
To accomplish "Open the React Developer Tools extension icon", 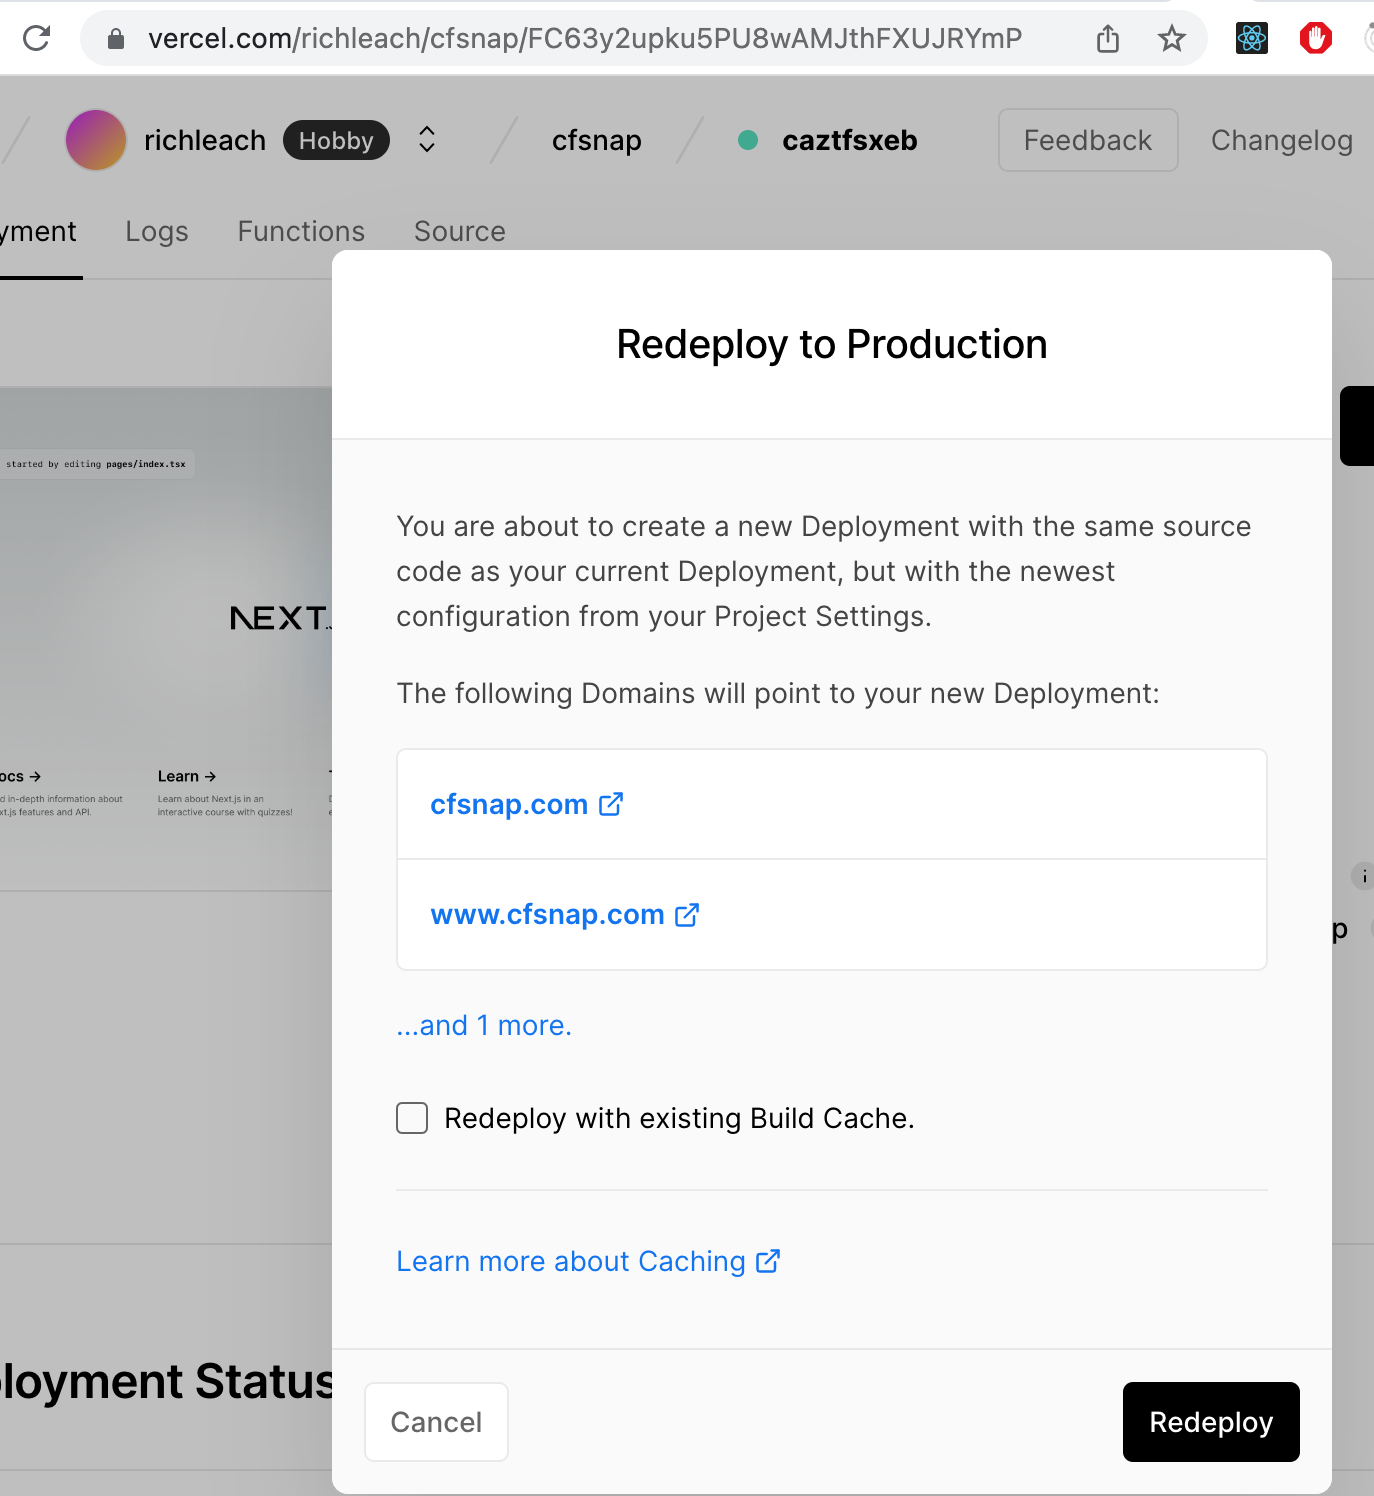I will point(1251,38).
